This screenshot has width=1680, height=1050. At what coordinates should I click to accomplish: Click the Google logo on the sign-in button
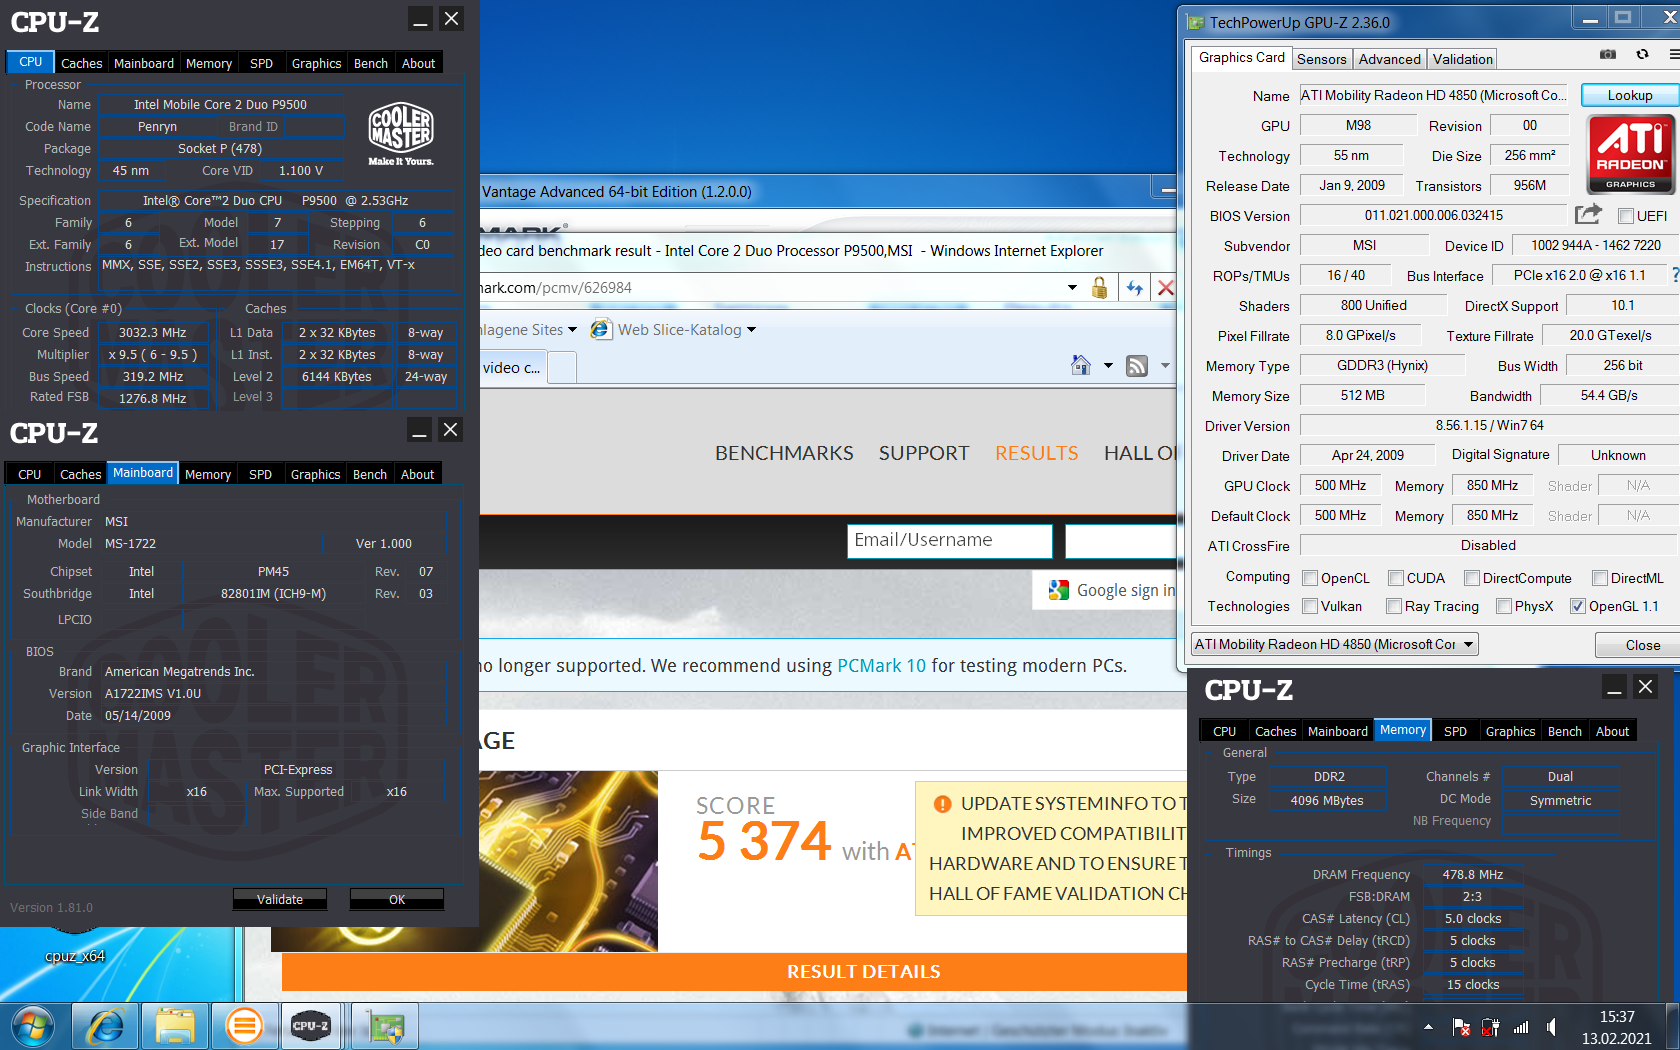coord(1058,590)
